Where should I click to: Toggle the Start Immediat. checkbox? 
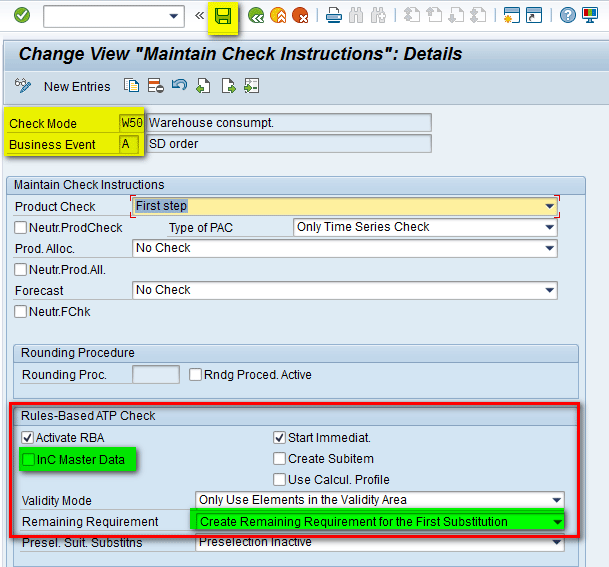pos(279,438)
